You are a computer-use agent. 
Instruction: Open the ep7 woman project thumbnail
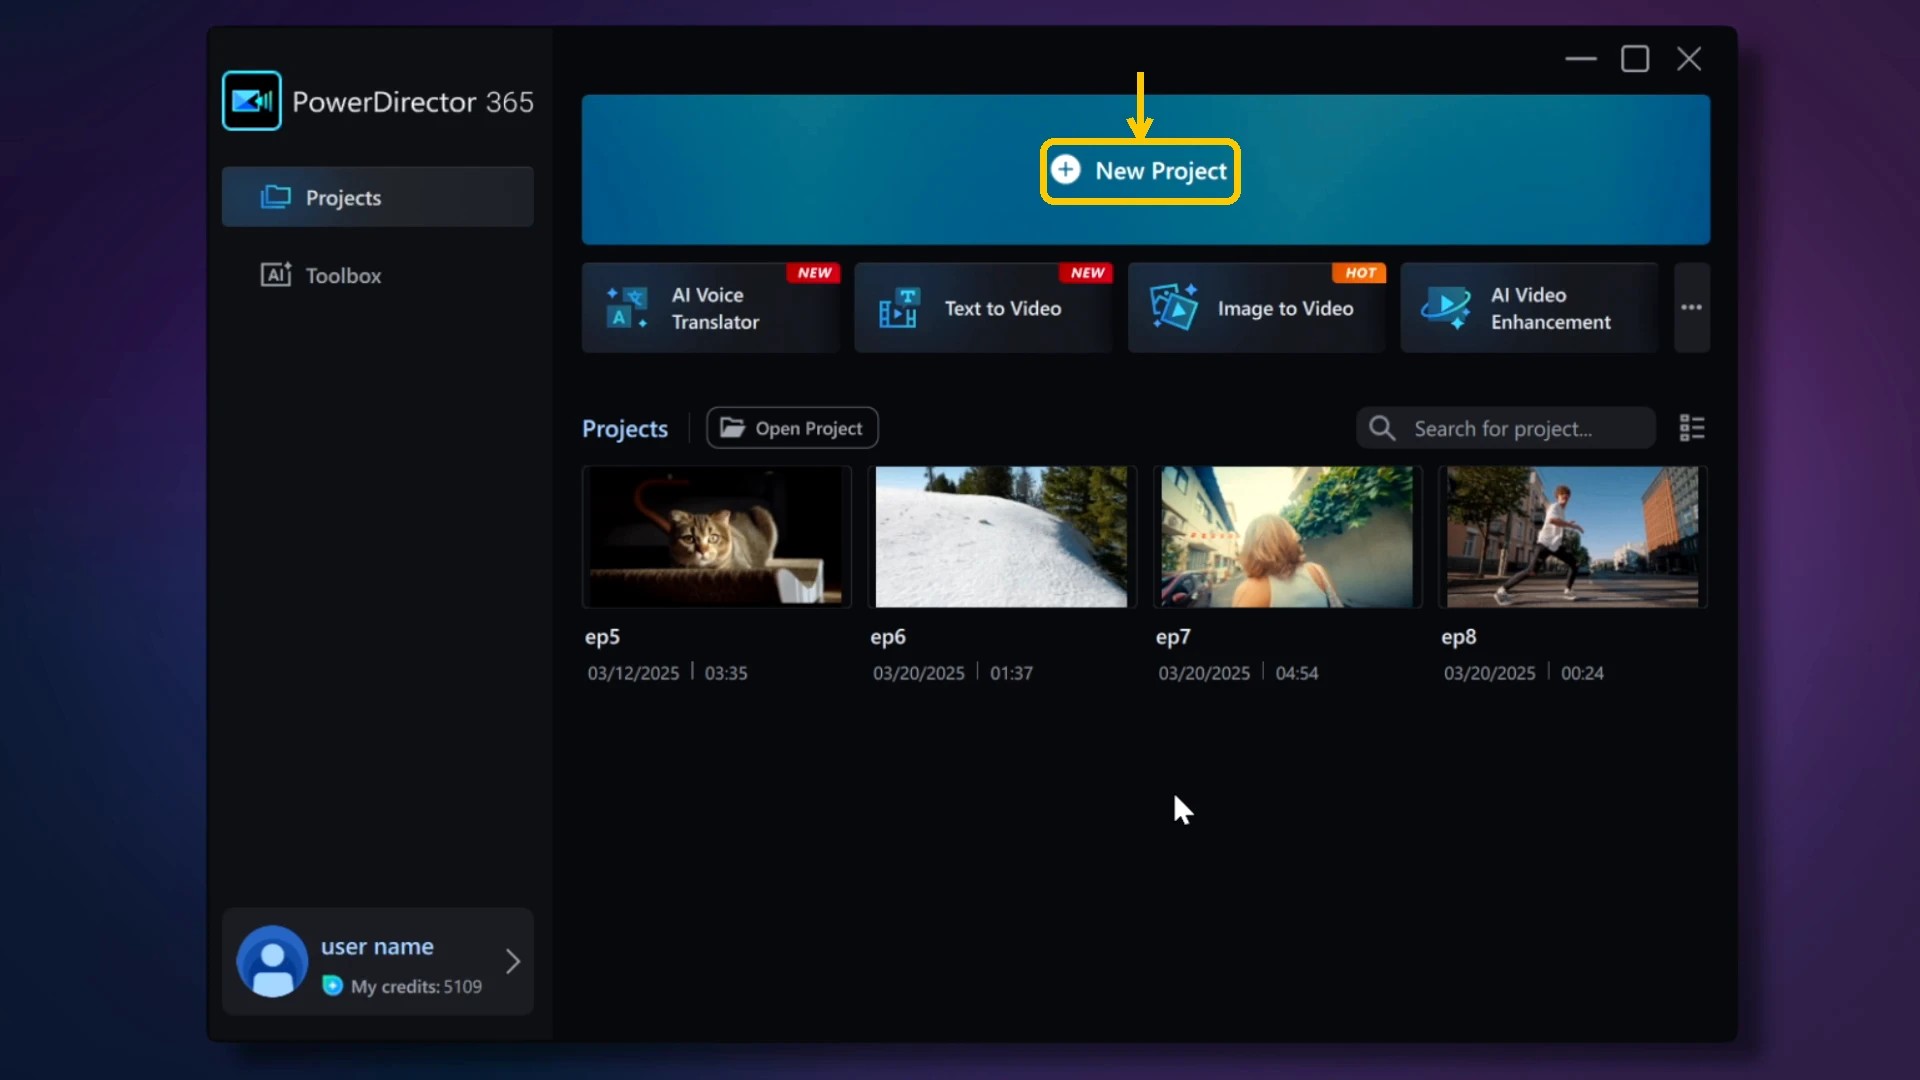tap(1287, 537)
